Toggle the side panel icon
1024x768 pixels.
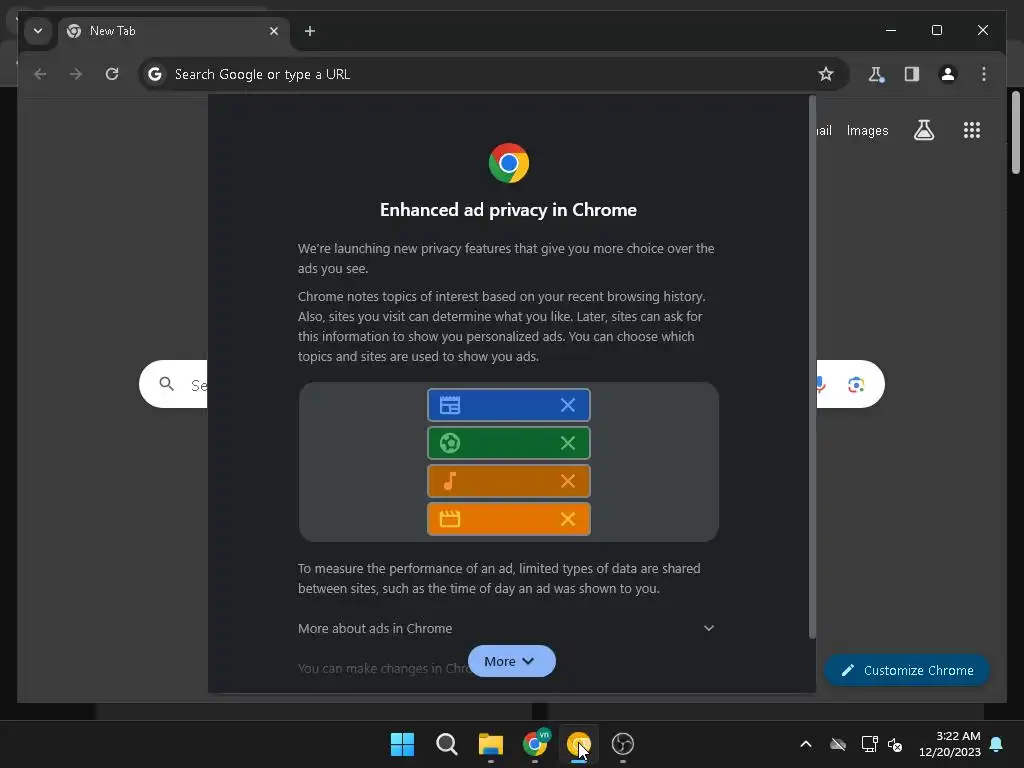click(912, 74)
